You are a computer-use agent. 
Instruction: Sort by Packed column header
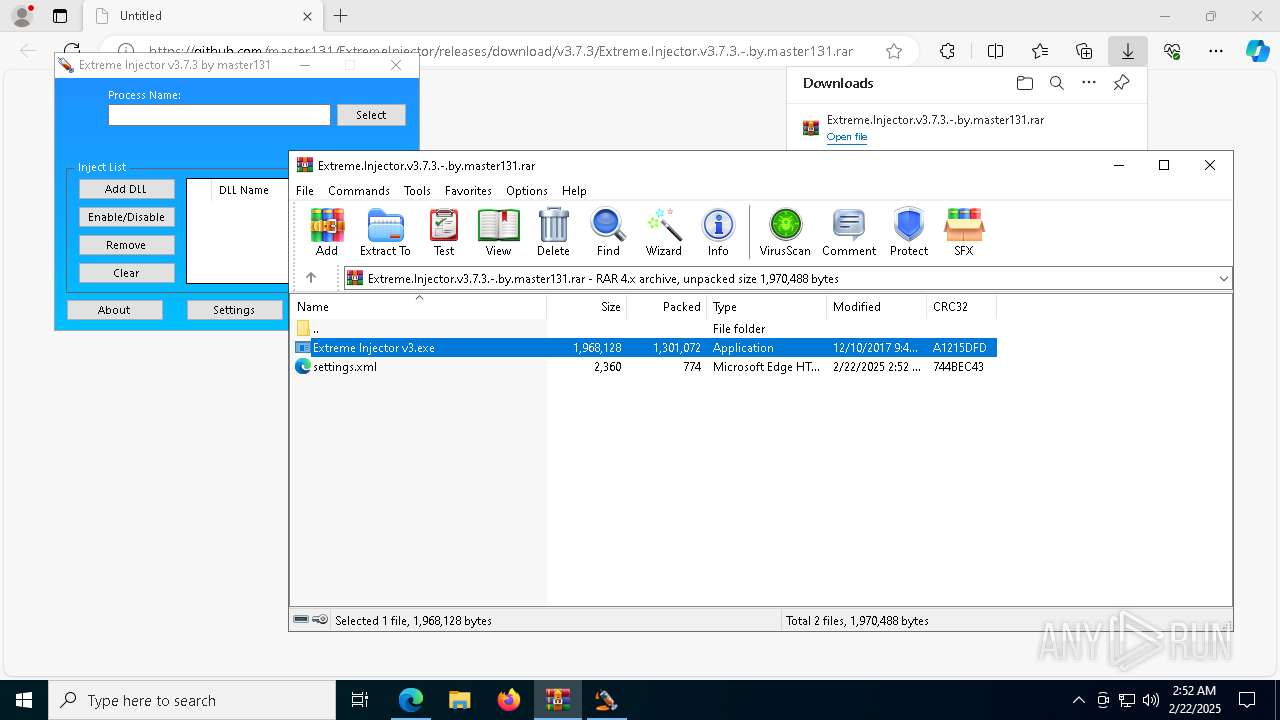click(x=667, y=306)
